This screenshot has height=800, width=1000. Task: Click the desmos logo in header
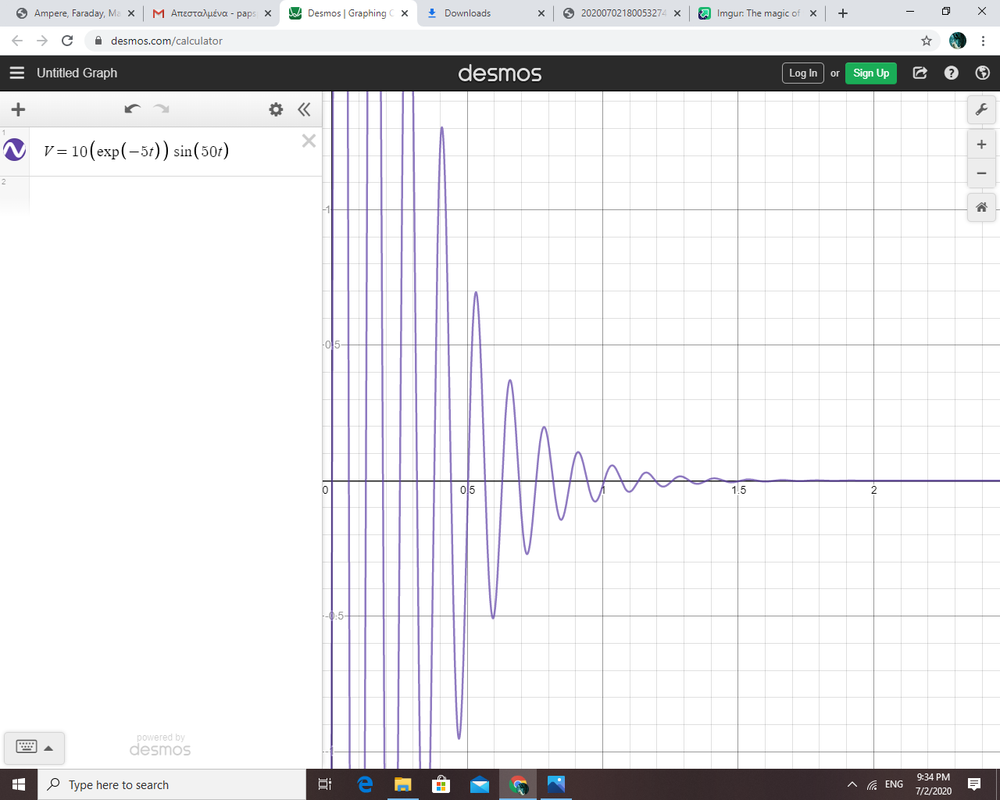[x=499, y=73]
